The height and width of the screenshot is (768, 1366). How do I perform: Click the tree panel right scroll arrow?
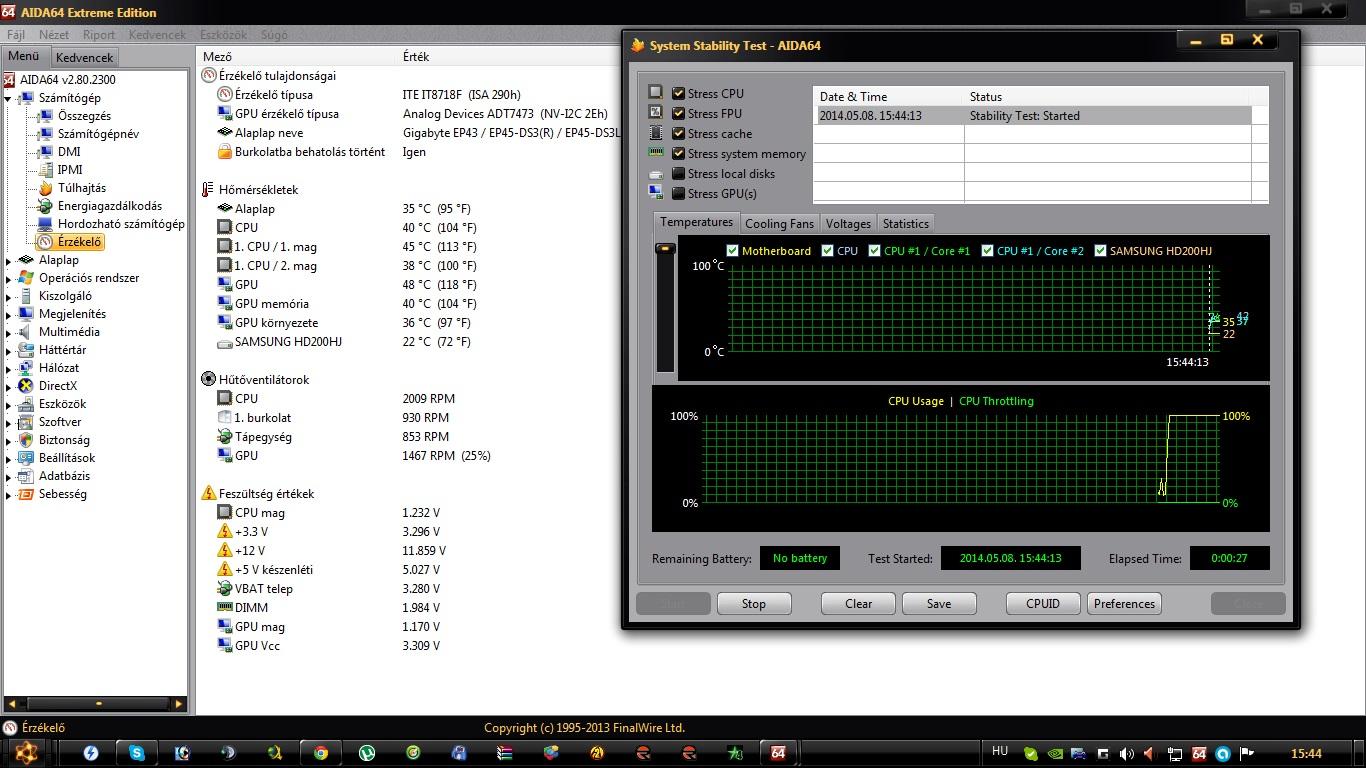point(179,704)
